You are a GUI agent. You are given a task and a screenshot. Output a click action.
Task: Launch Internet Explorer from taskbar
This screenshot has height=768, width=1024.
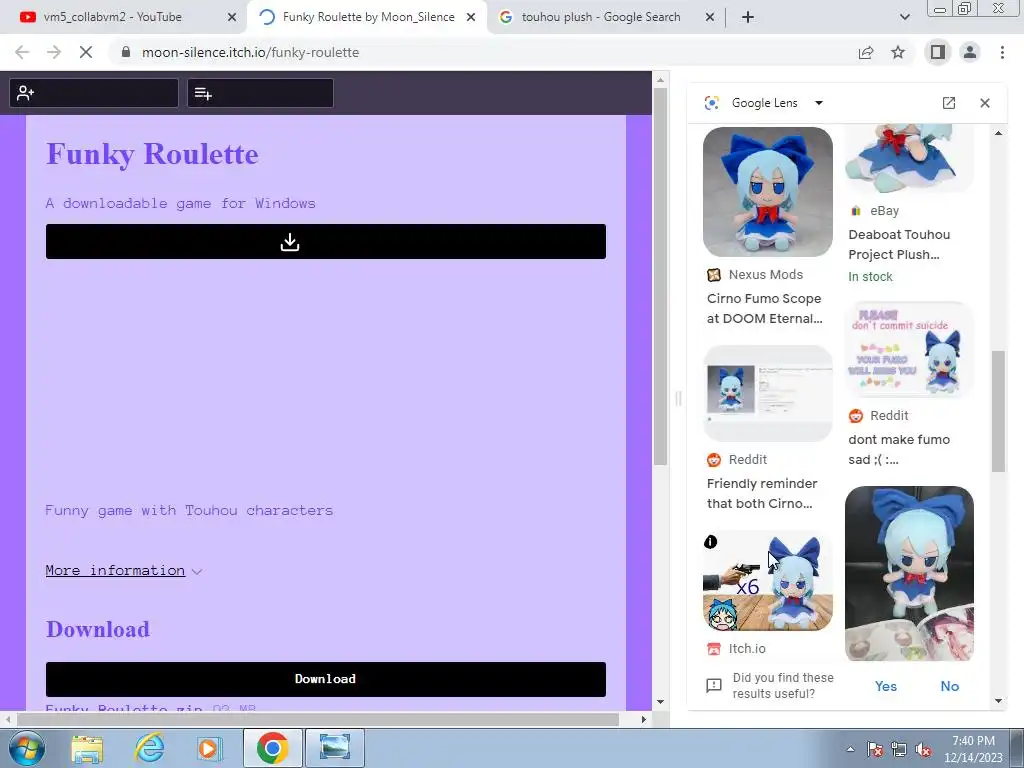[149, 748]
